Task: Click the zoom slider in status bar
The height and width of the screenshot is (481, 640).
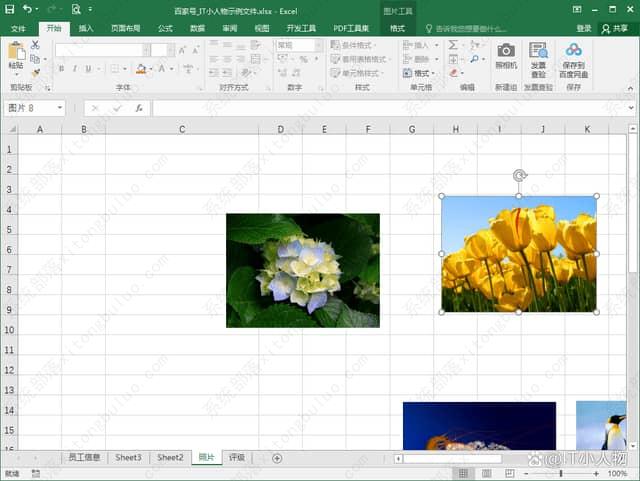Action: [x=561, y=473]
